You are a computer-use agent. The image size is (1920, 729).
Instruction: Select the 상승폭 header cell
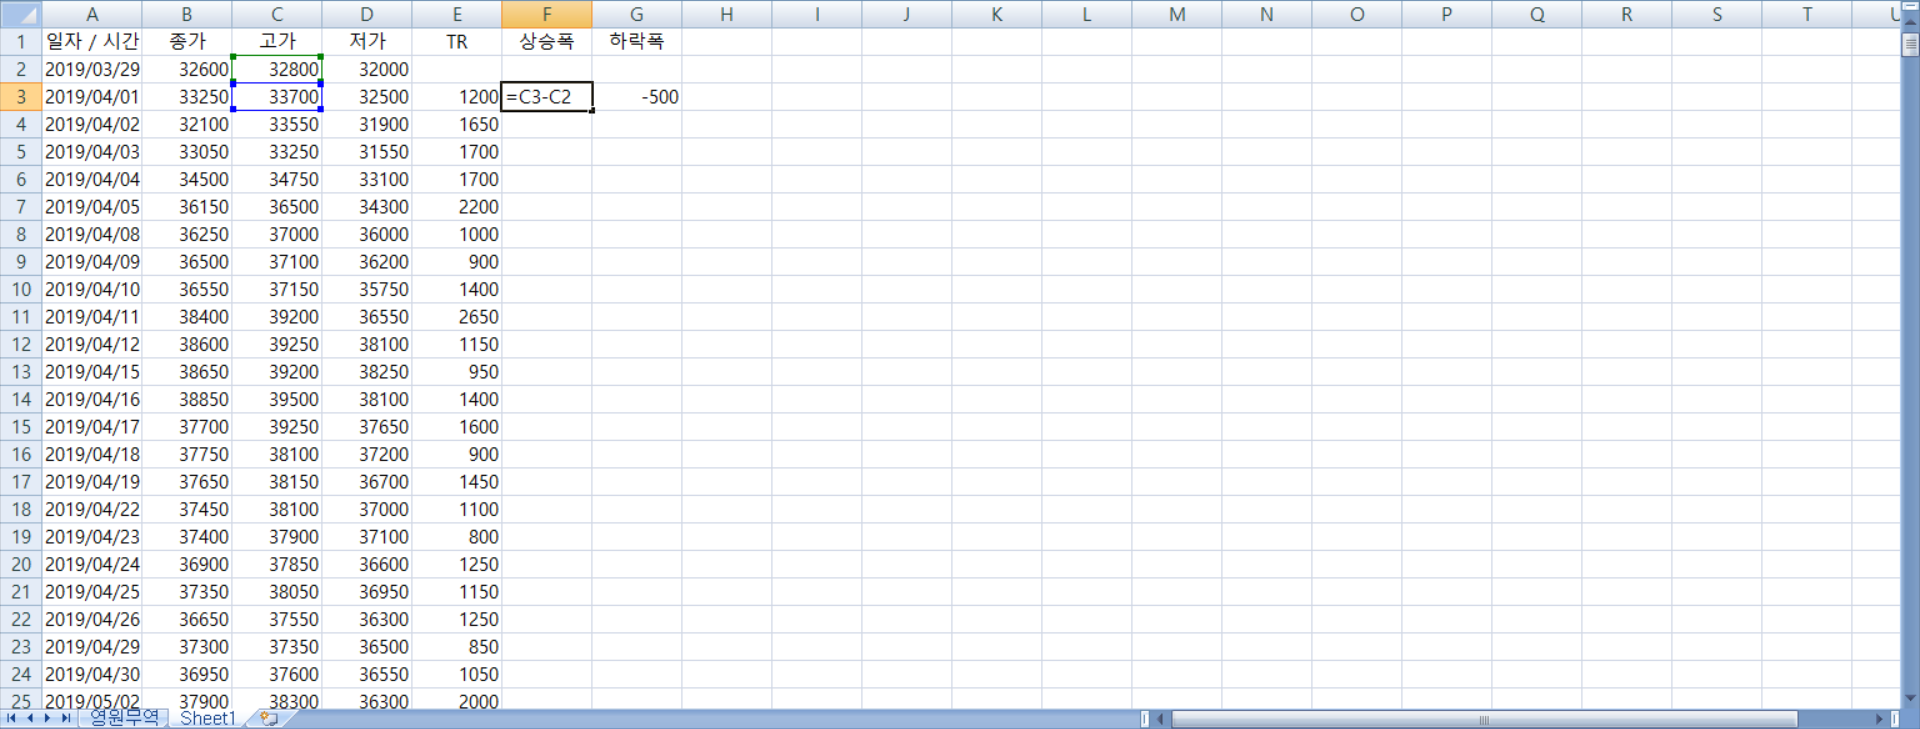click(x=547, y=41)
